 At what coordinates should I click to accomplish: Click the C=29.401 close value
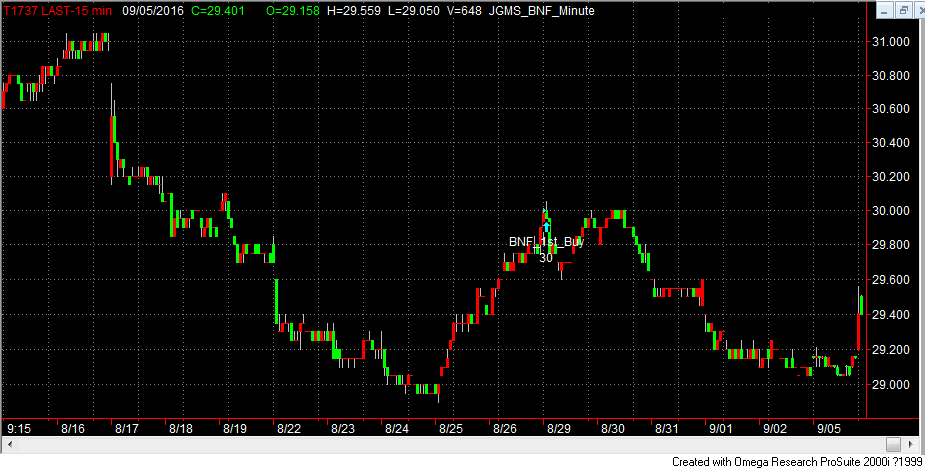click(218, 11)
